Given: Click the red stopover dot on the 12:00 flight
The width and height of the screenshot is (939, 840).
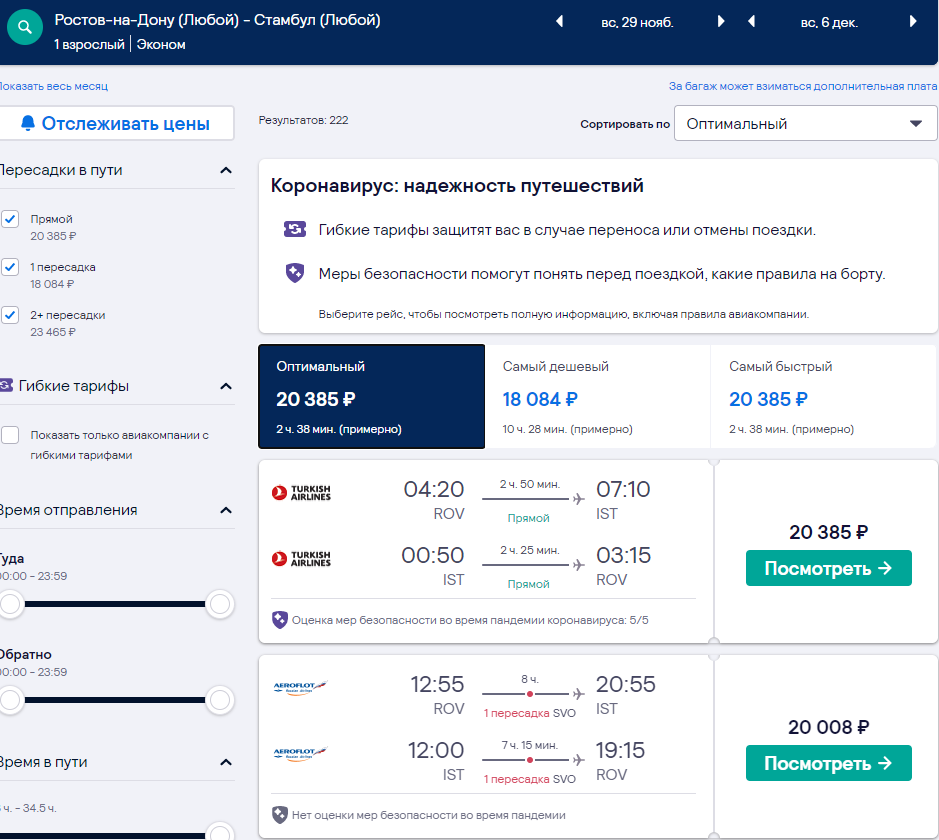Looking at the screenshot, I should (x=530, y=760).
